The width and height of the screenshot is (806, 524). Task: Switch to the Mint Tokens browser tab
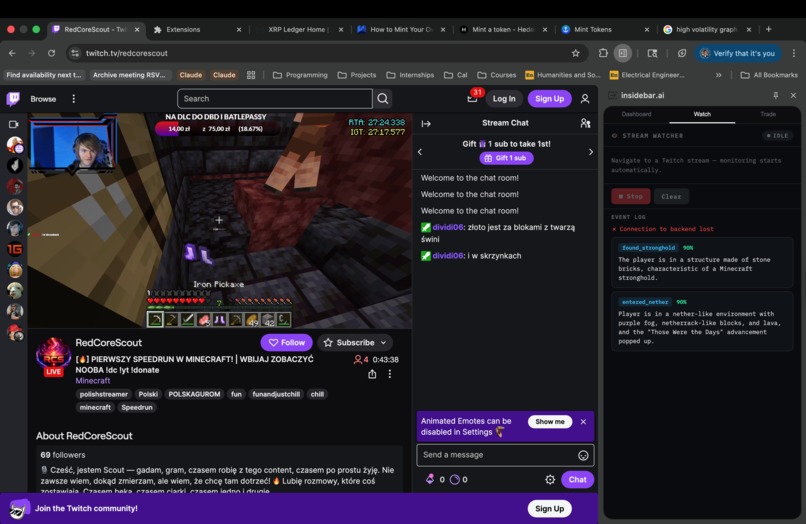(x=606, y=30)
